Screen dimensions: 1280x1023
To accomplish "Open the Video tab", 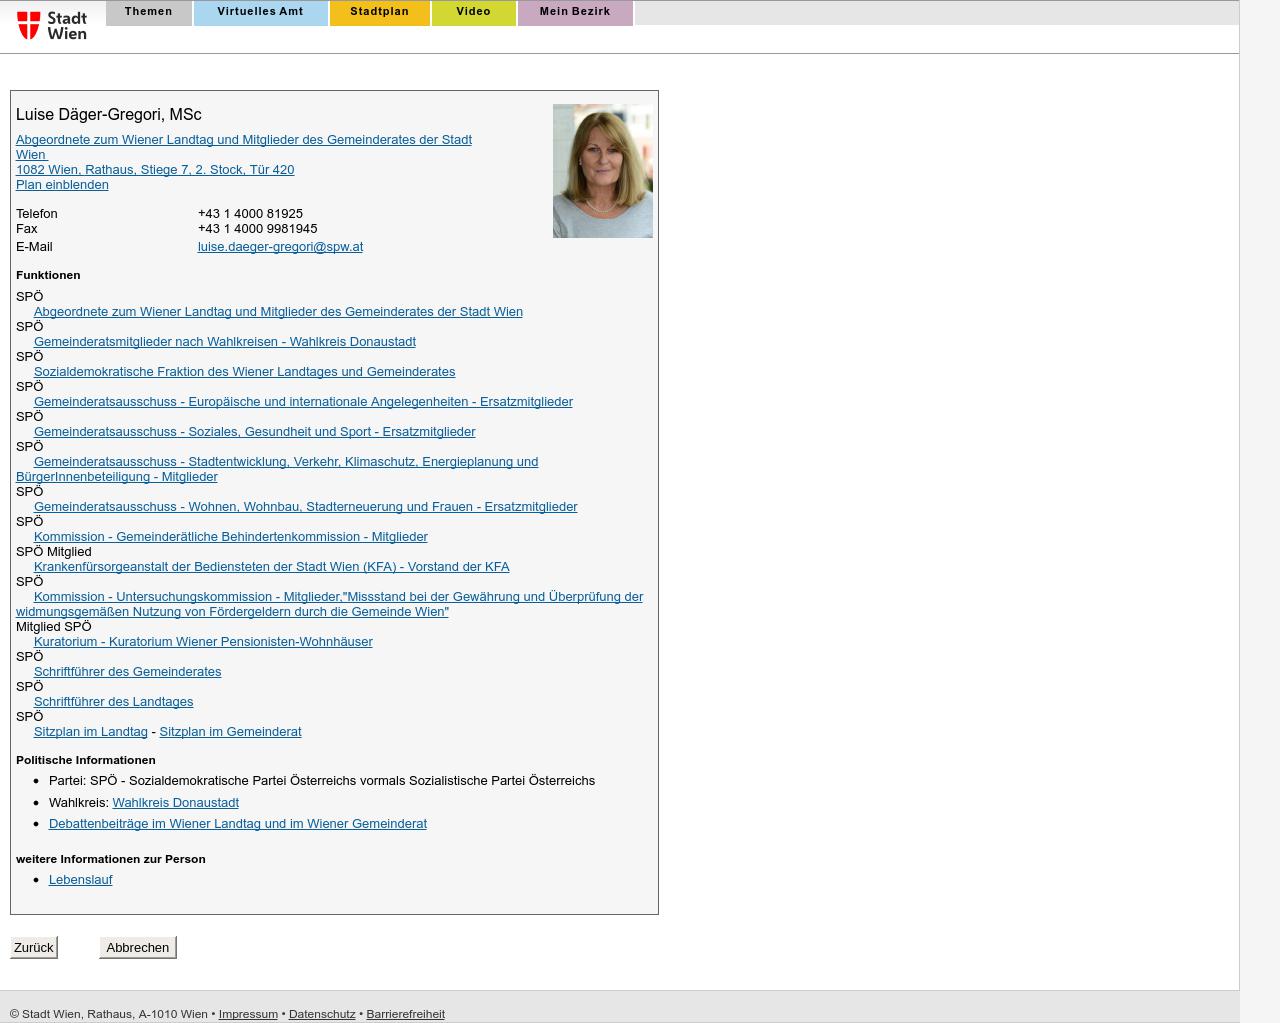I will [x=473, y=12].
